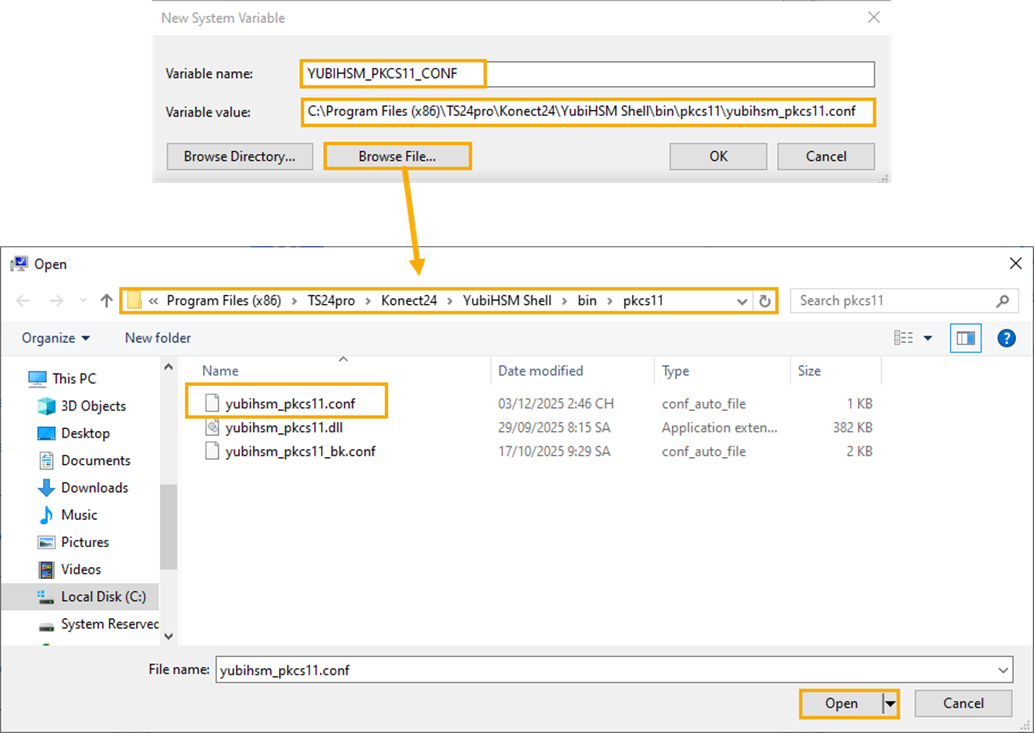Close the Open file dialog
1034x733 pixels.
(x=1016, y=264)
